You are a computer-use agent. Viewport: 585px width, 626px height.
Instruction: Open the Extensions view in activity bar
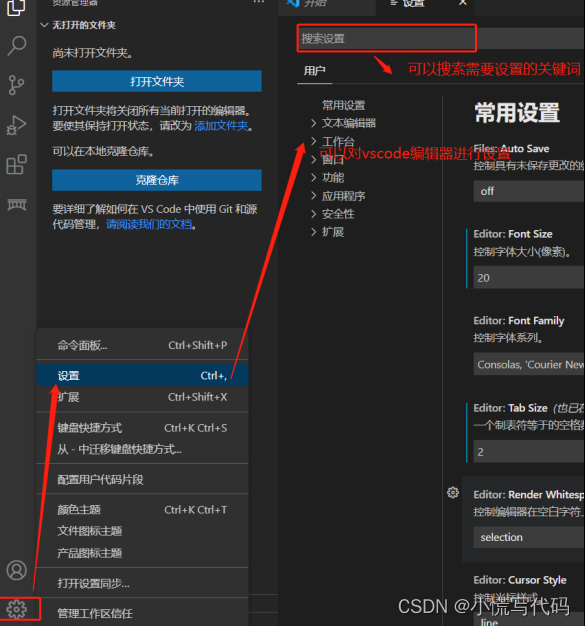(17, 164)
